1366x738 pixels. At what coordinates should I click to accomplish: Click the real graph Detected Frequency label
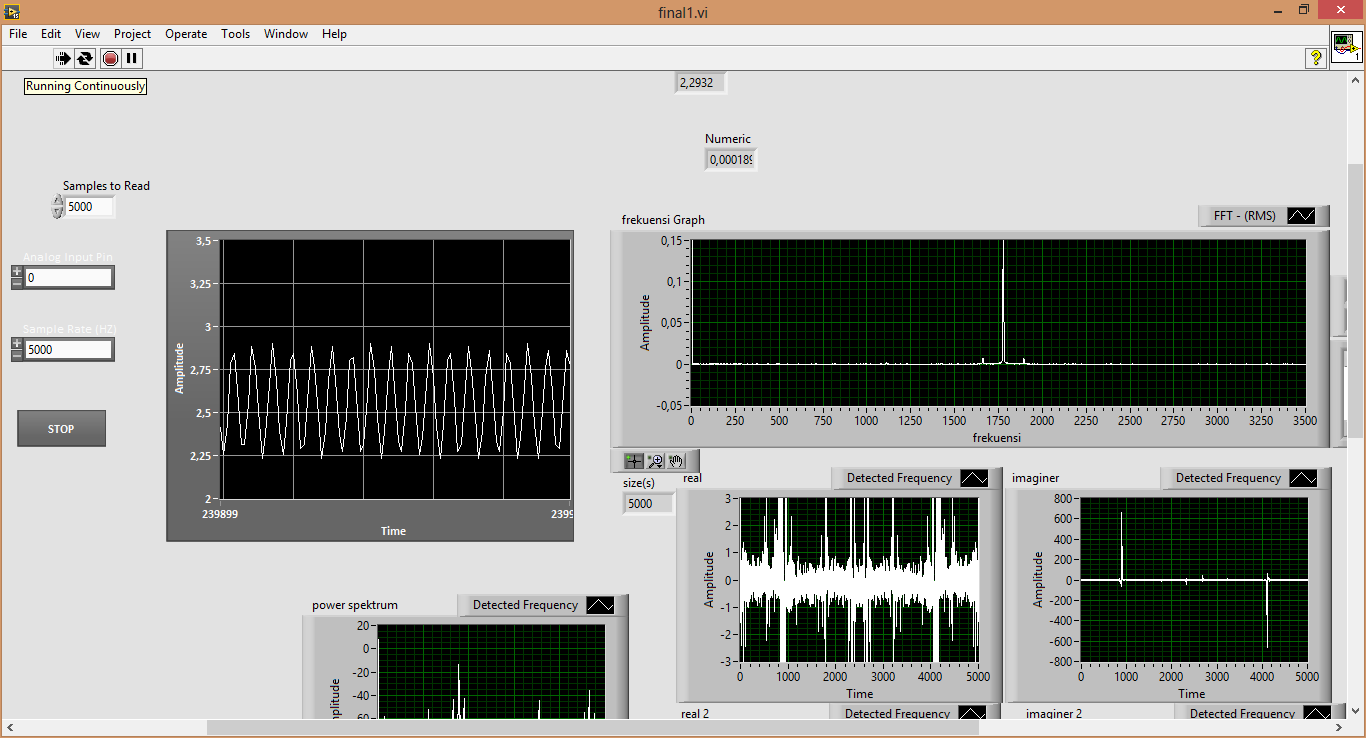[899, 478]
